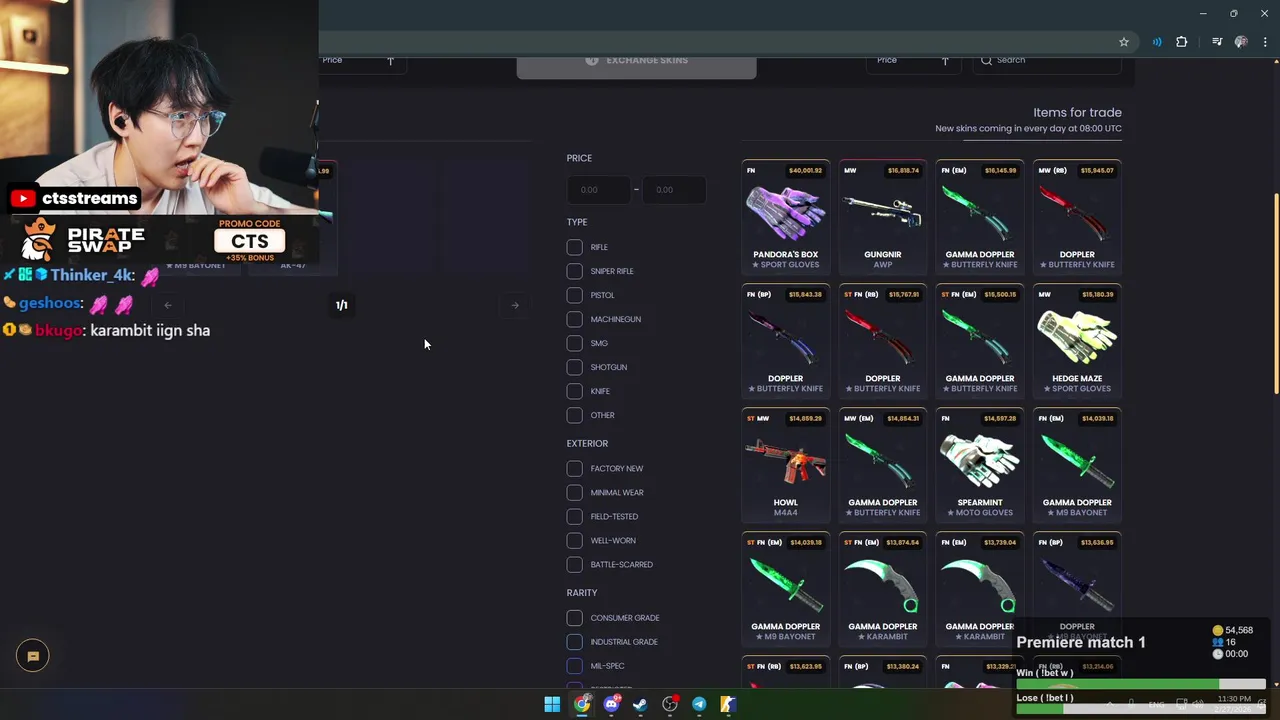Screen dimensions: 1280x720
Task: Select the $15,500.15 Gamma Doppler Butterfly Knife
Action: point(979,341)
